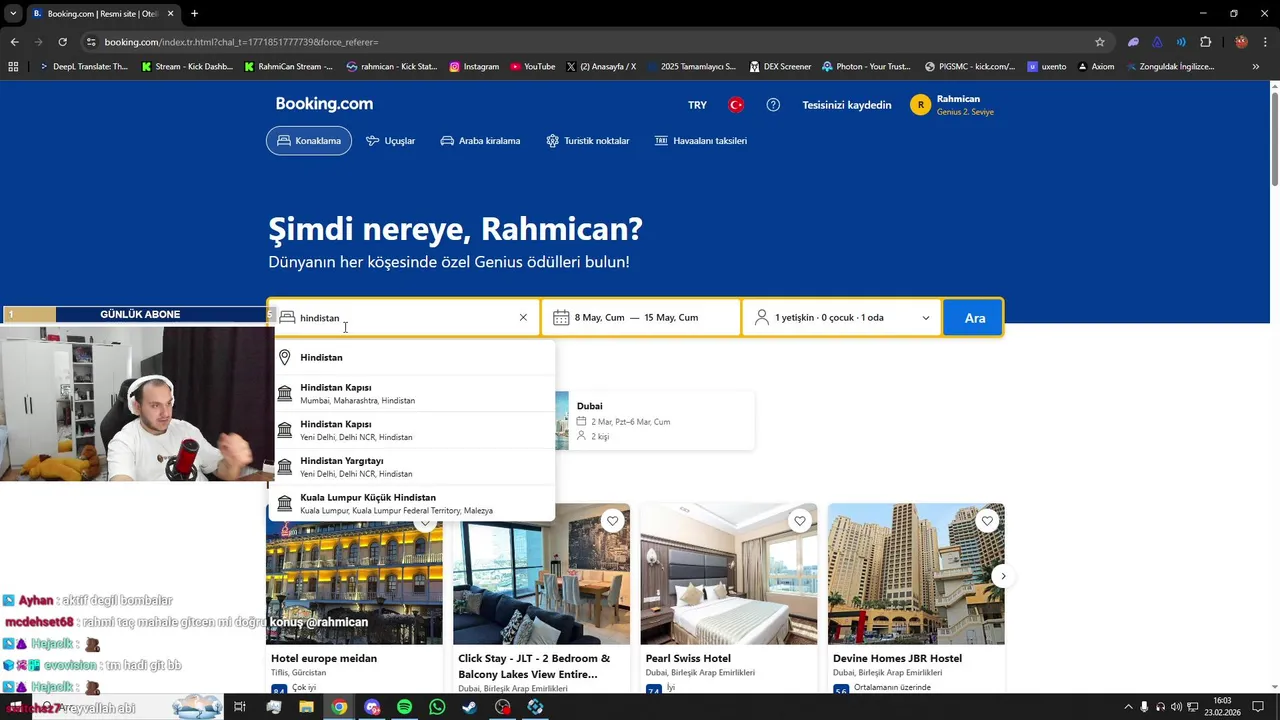Open Spotify from taskbar
The height and width of the screenshot is (720, 1280).
pos(404,707)
